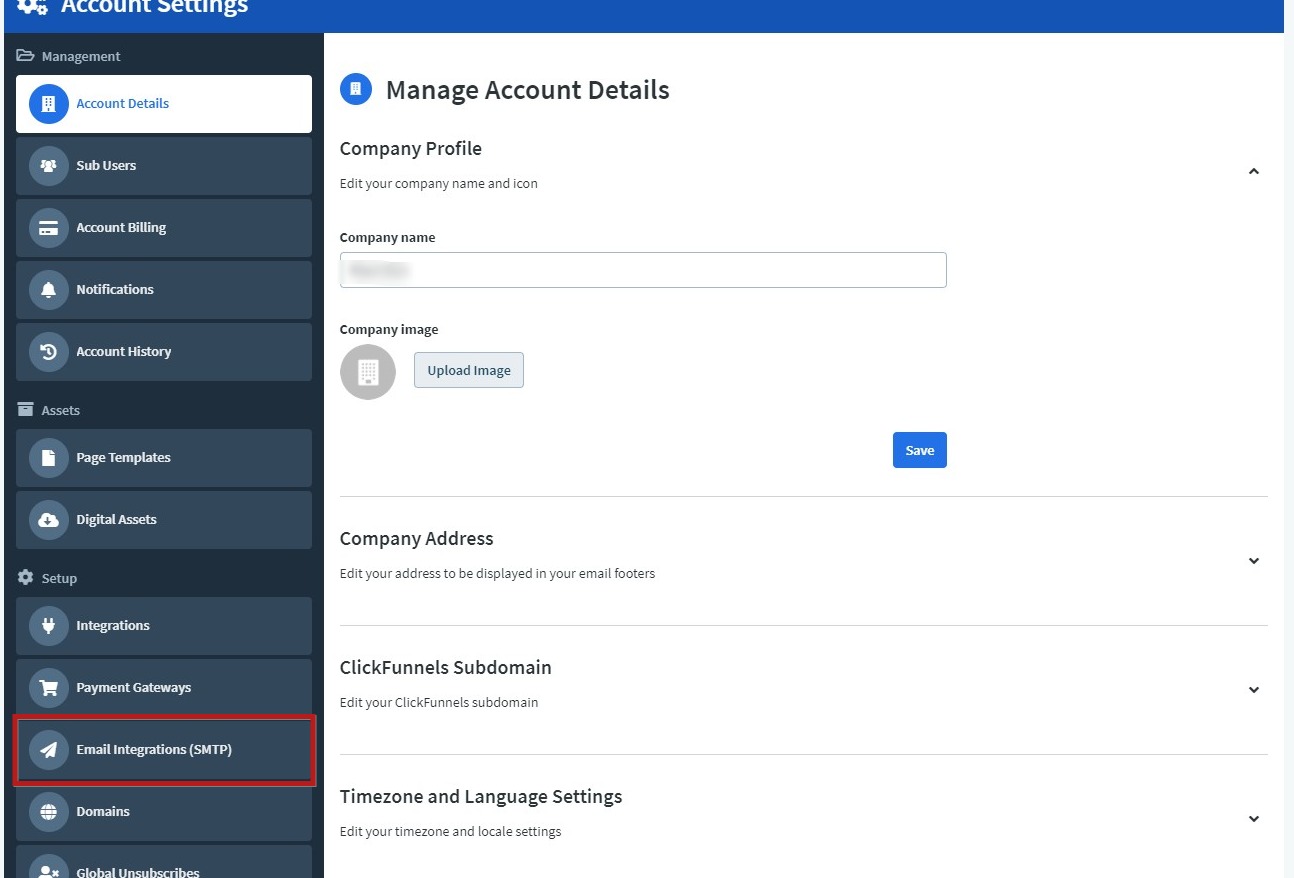Click the Account History clock icon
This screenshot has width=1294, height=878.
pyautogui.click(x=48, y=352)
